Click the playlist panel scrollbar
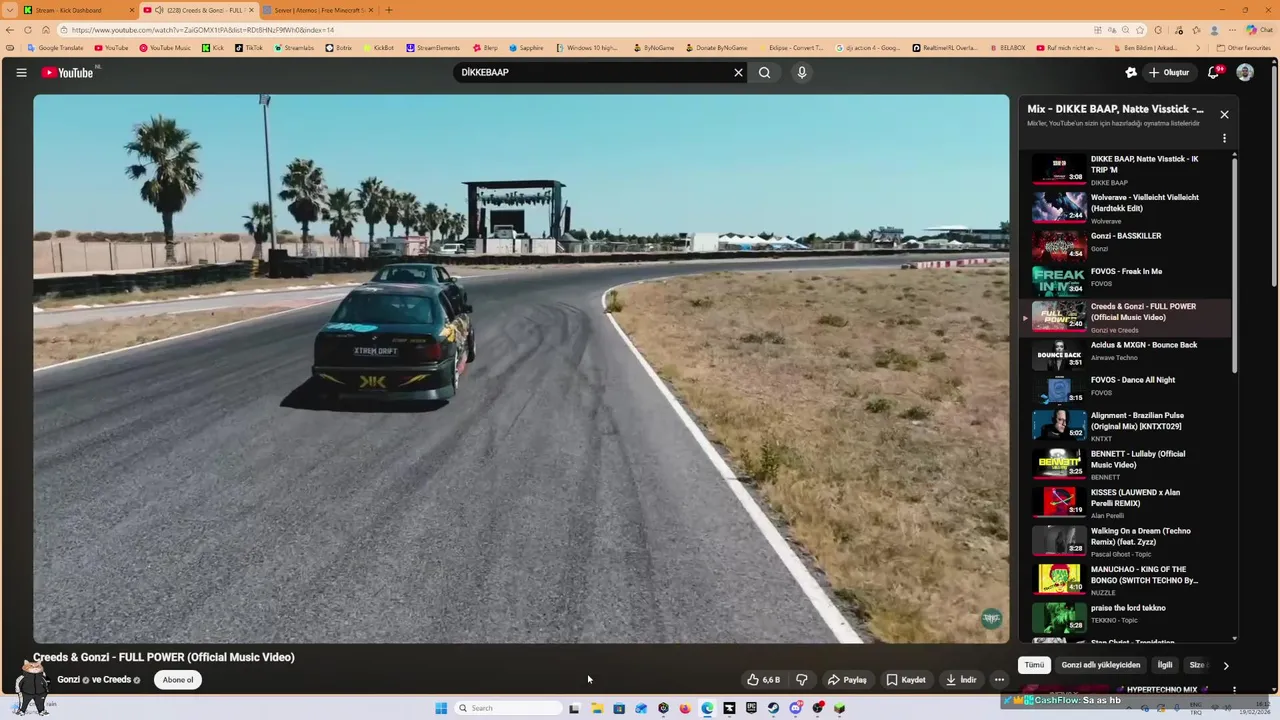1280x720 pixels. (1235, 265)
